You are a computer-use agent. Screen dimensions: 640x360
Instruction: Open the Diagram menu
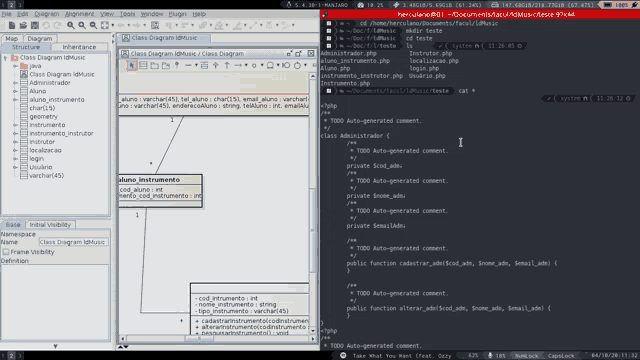(x=47, y=14)
